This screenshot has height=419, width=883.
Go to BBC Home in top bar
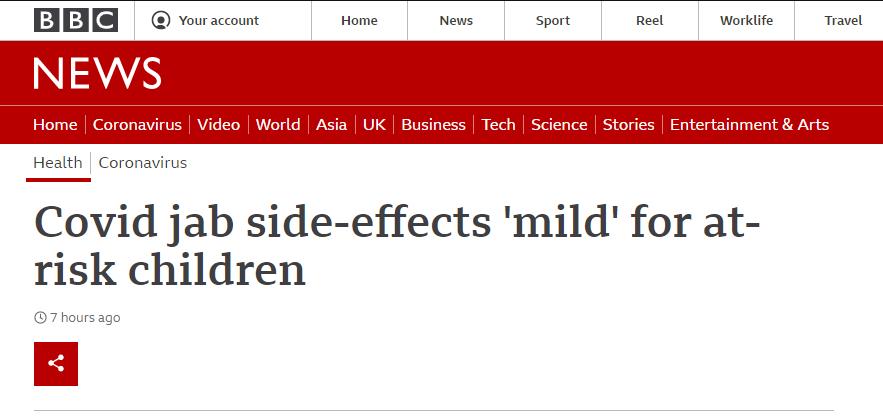pyautogui.click(x=359, y=20)
